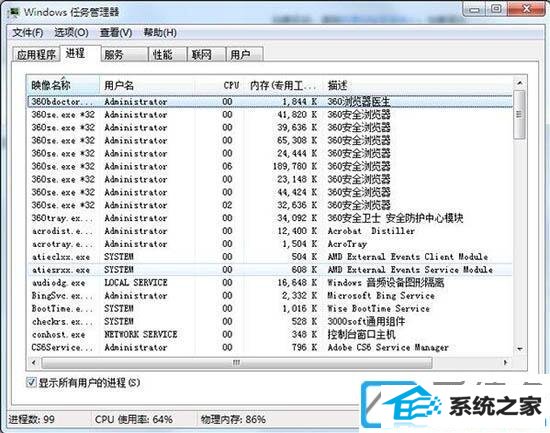The height and width of the screenshot is (433, 550).
Task: Maximize the Task Manager window
Action: pos(496,9)
